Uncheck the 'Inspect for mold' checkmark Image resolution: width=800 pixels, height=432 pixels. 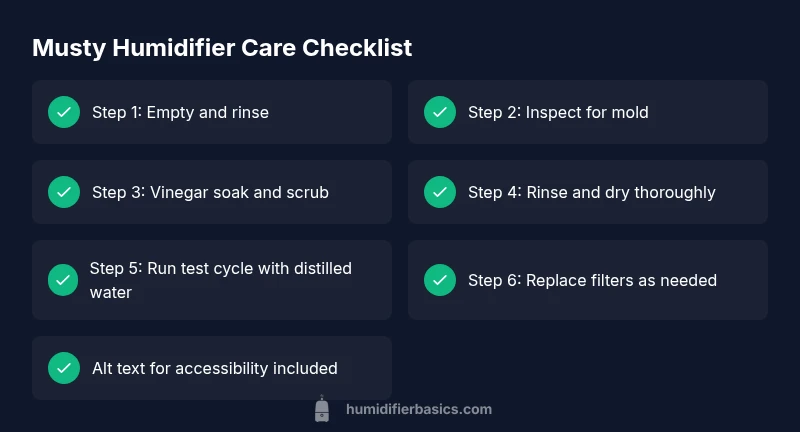click(x=440, y=112)
